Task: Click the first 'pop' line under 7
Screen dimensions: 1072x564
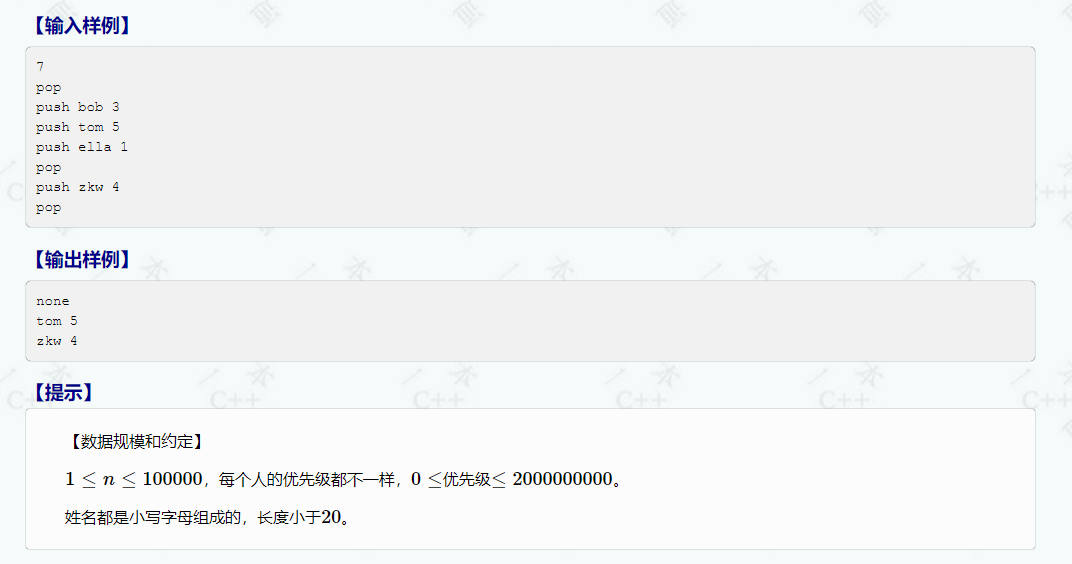Action: coord(49,88)
